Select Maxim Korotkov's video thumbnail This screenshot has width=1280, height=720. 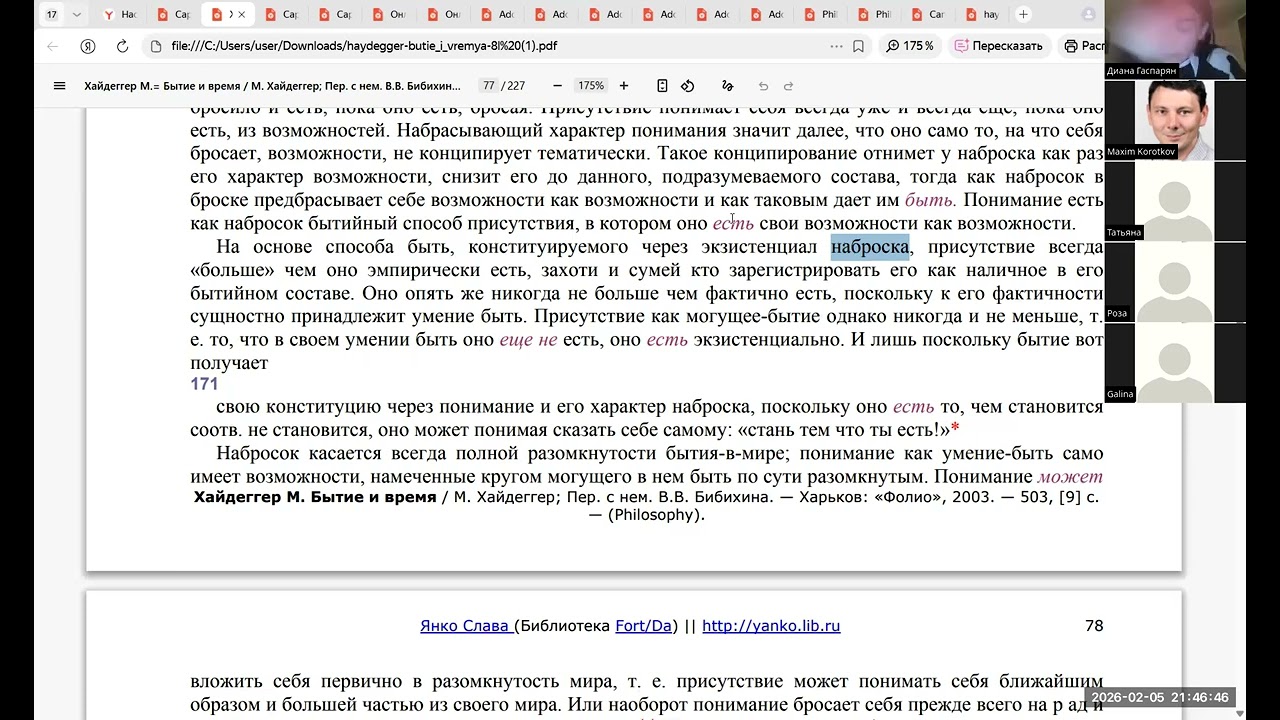[1175, 120]
